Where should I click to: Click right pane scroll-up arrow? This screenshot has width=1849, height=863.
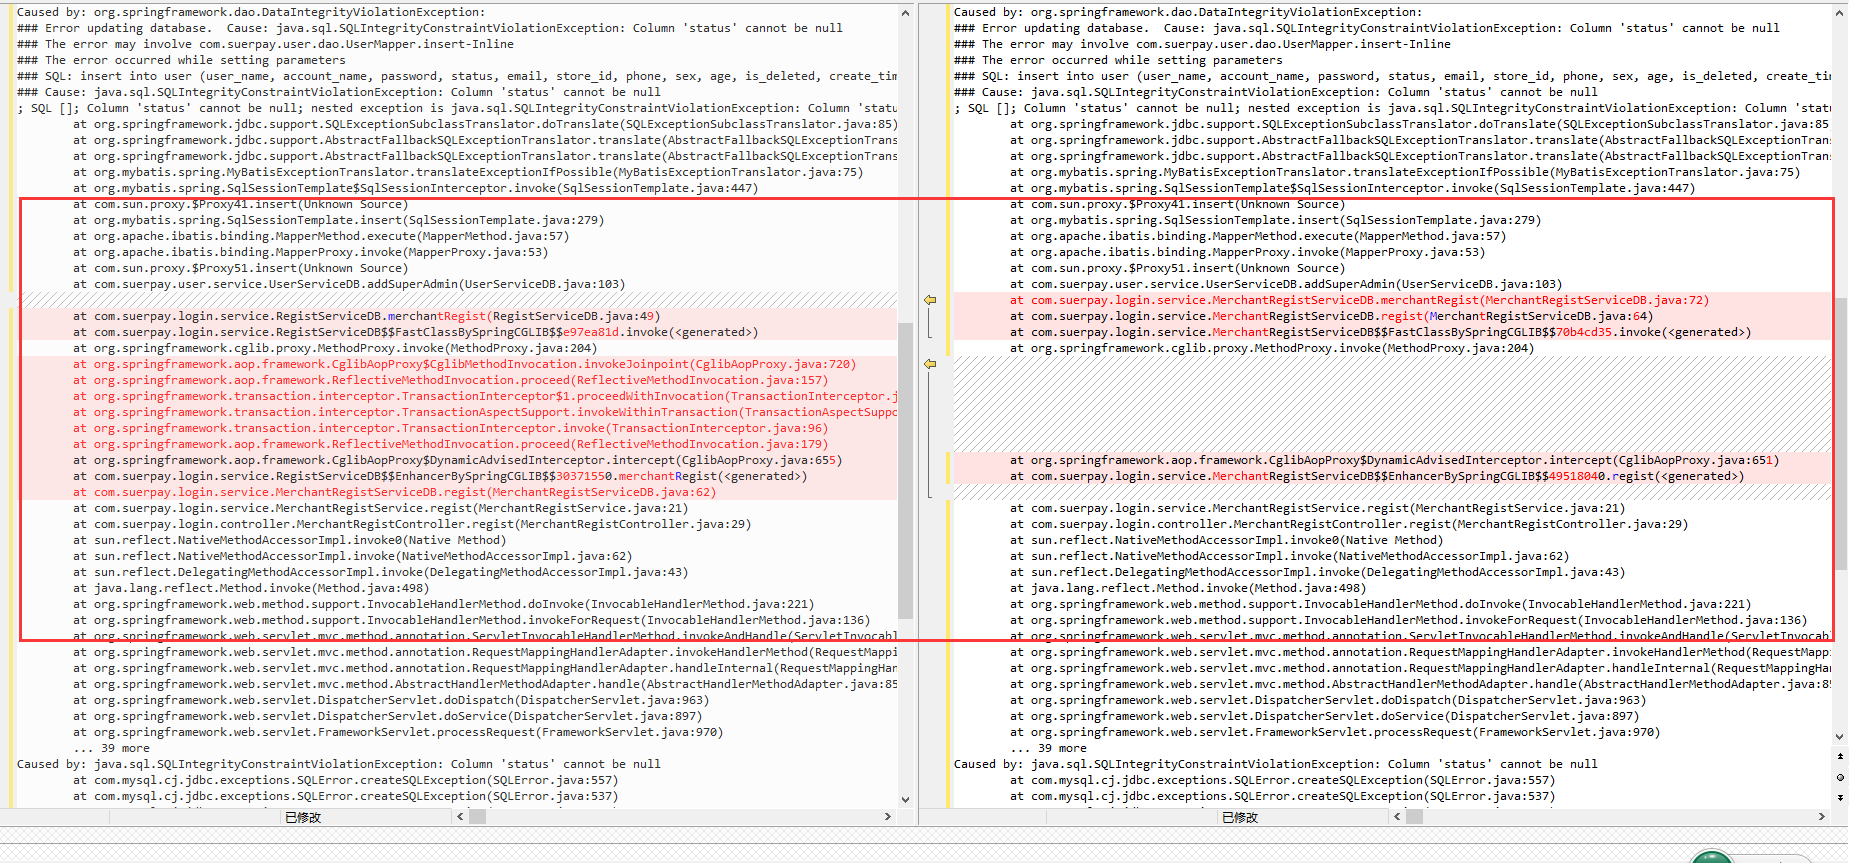1841,13
